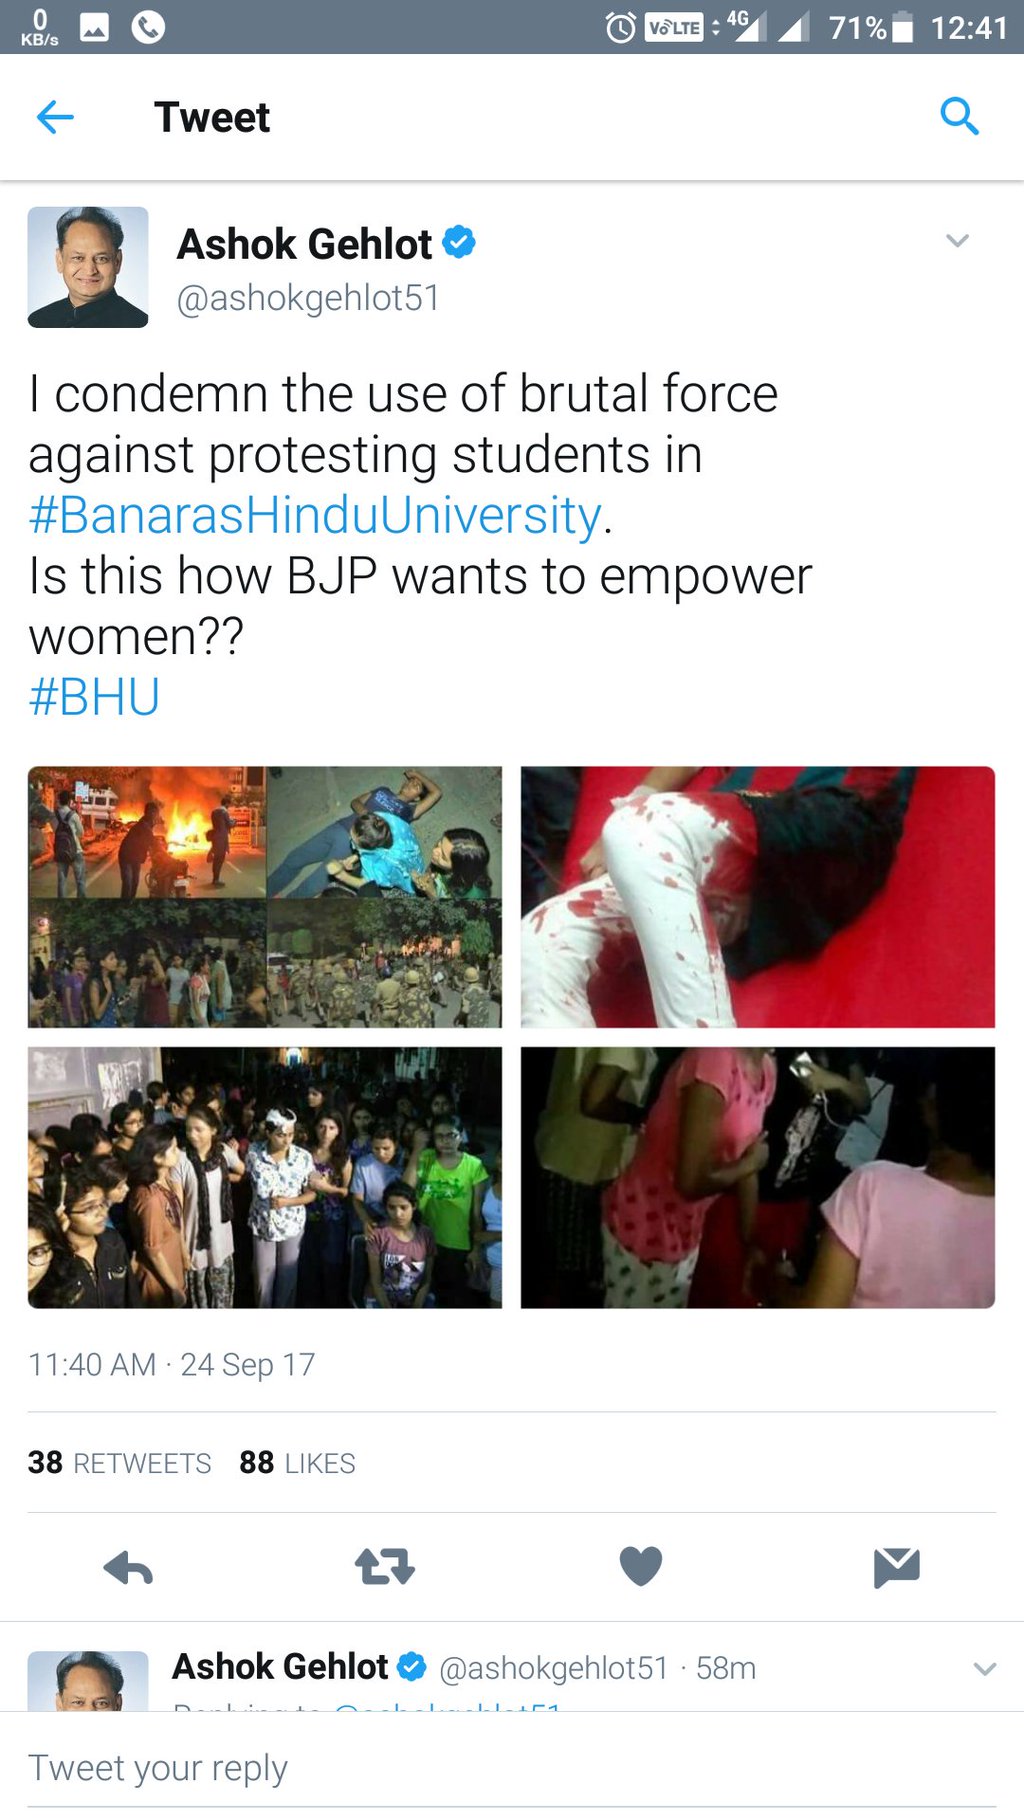1024x1820 pixels.
Task: Like the tweet with heart icon
Action: pyautogui.click(x=641, y=1566)
